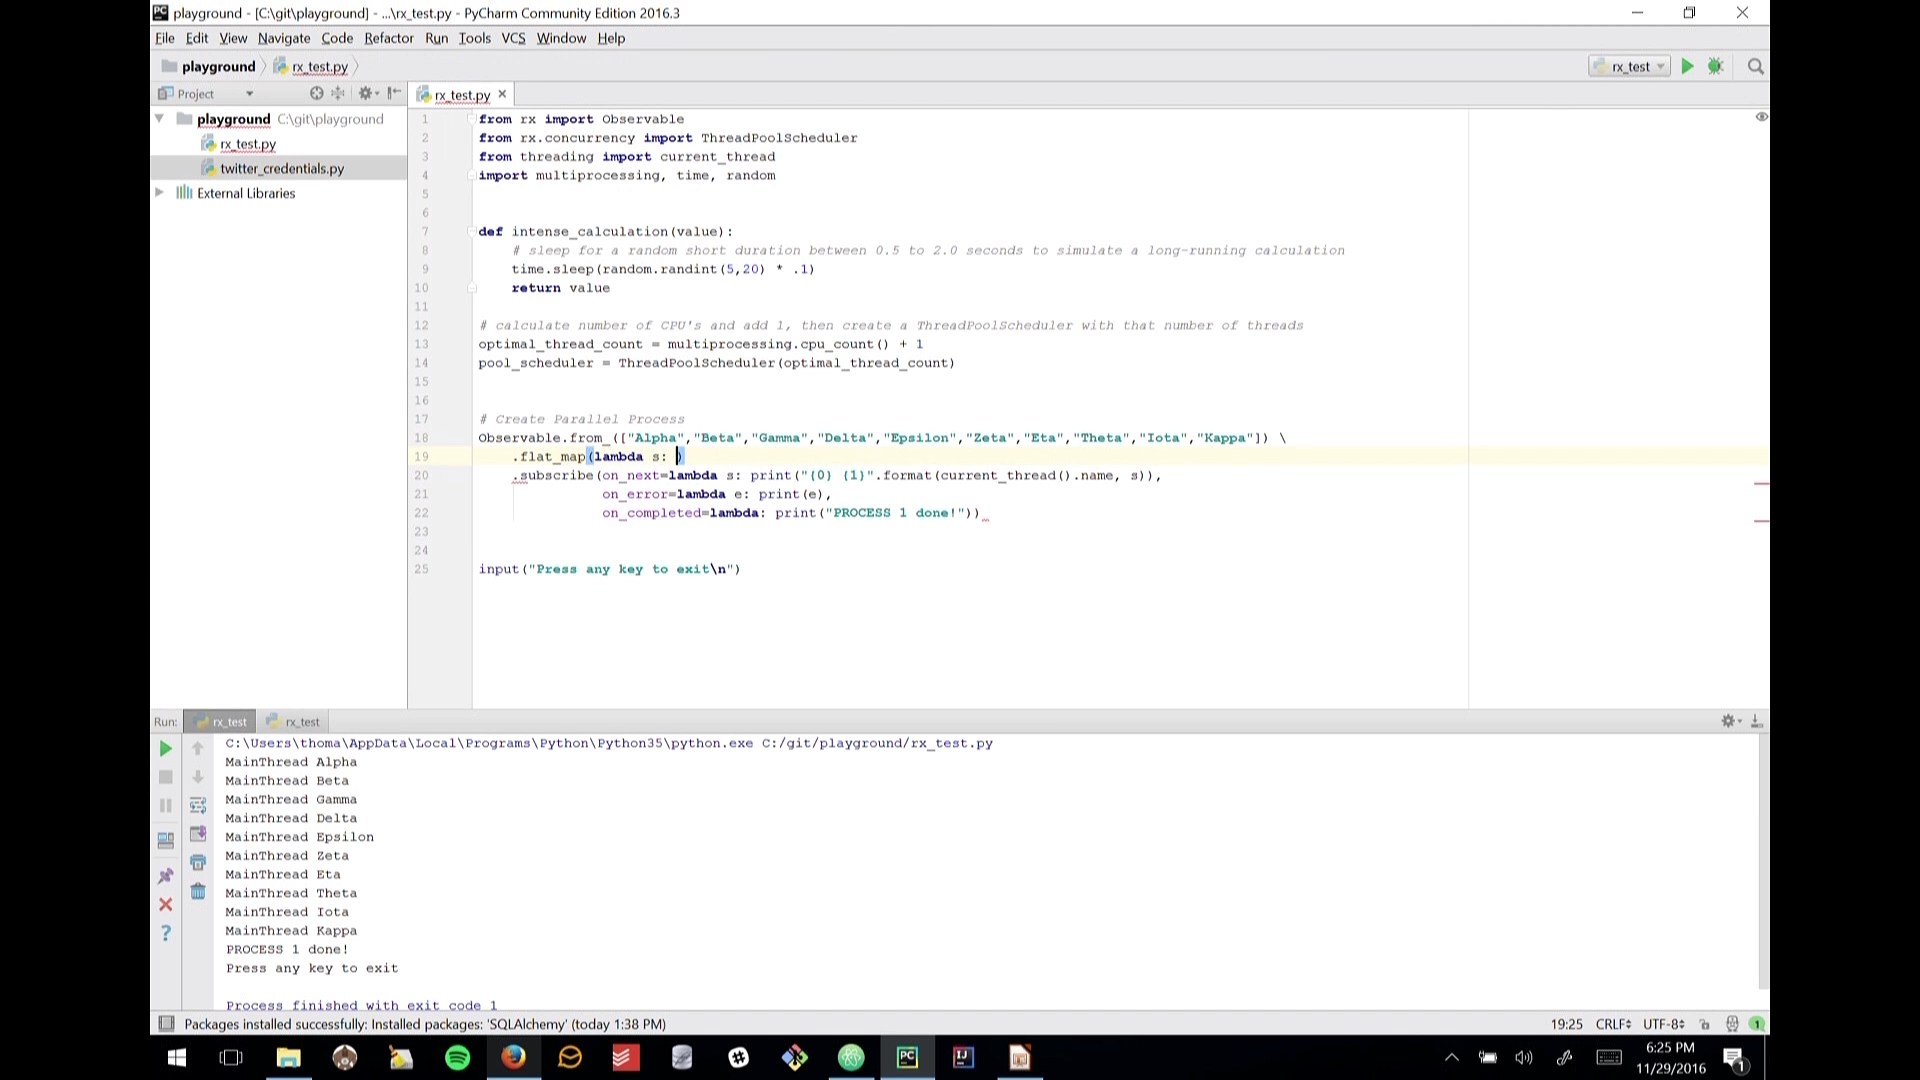This screenshot has width=1920, height=1080.
Task: Click playground breadcrumb in navigation bar
Action: coord(210,66)
